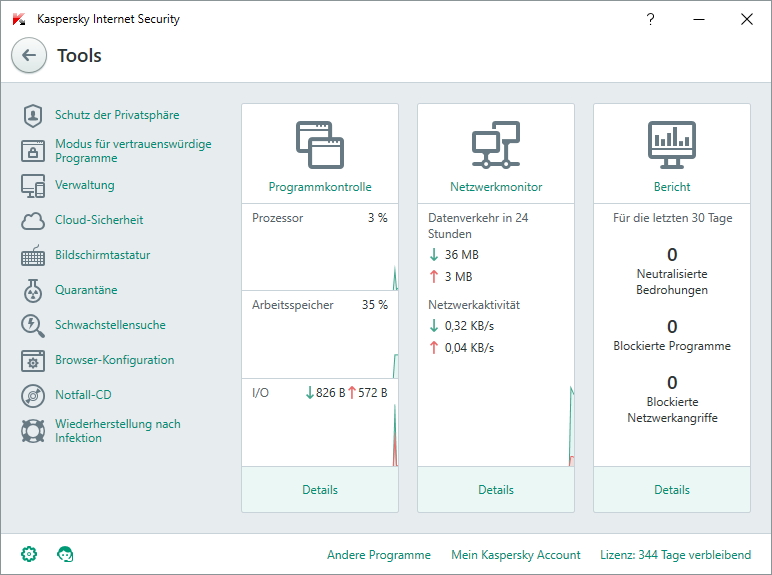Click the Netzwerkmonitor network icon
772x575 pixels.
[496, 145]
